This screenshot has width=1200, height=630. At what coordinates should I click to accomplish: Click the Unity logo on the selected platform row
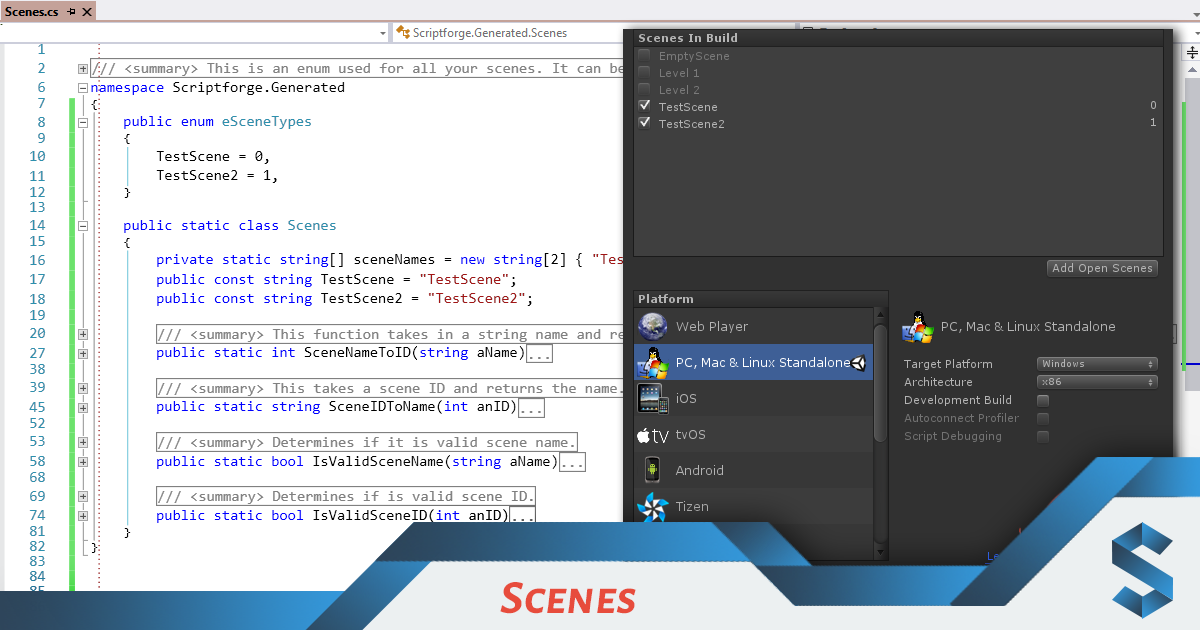[859, 363]
